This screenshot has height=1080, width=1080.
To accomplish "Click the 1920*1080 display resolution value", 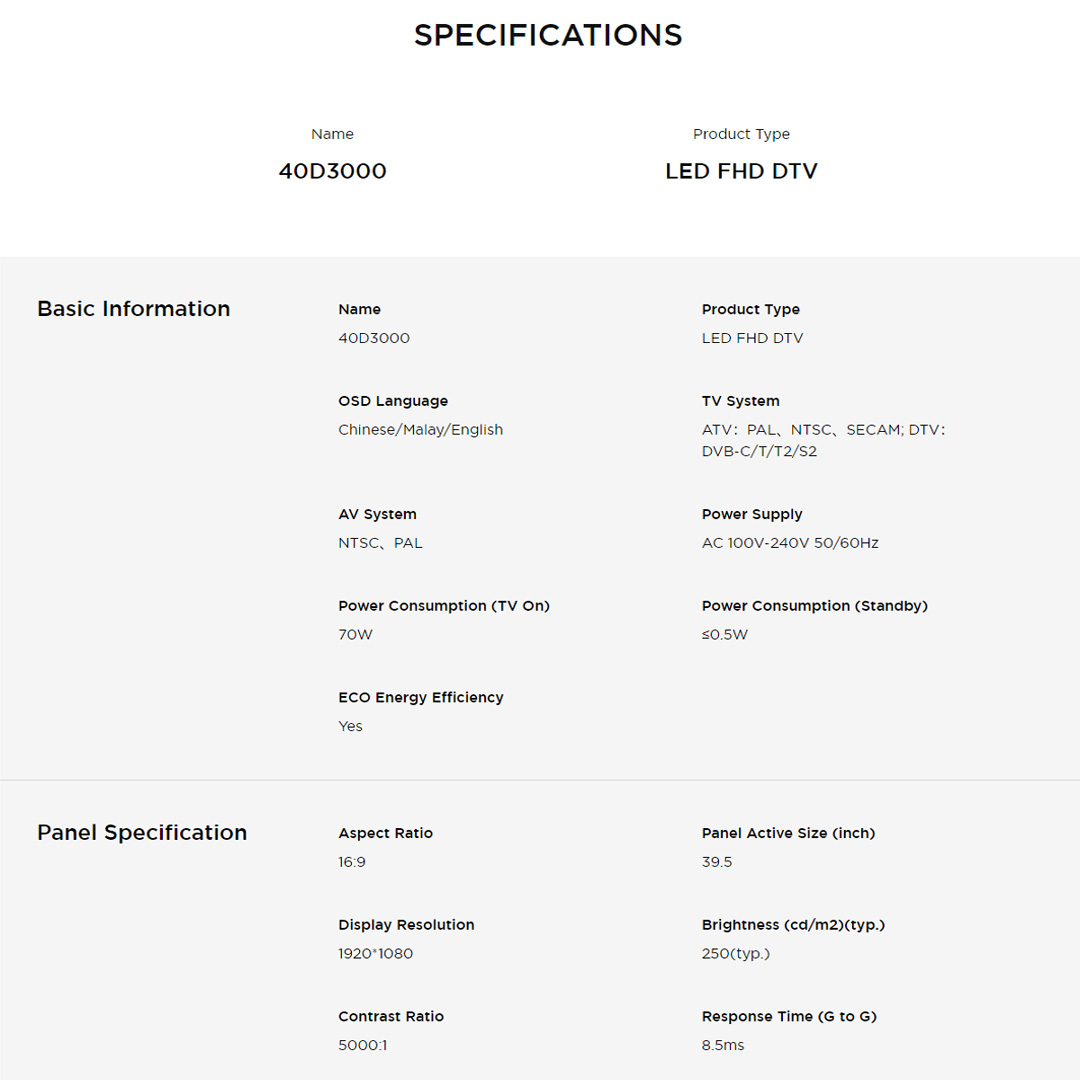I will click(x=375, y=954).
